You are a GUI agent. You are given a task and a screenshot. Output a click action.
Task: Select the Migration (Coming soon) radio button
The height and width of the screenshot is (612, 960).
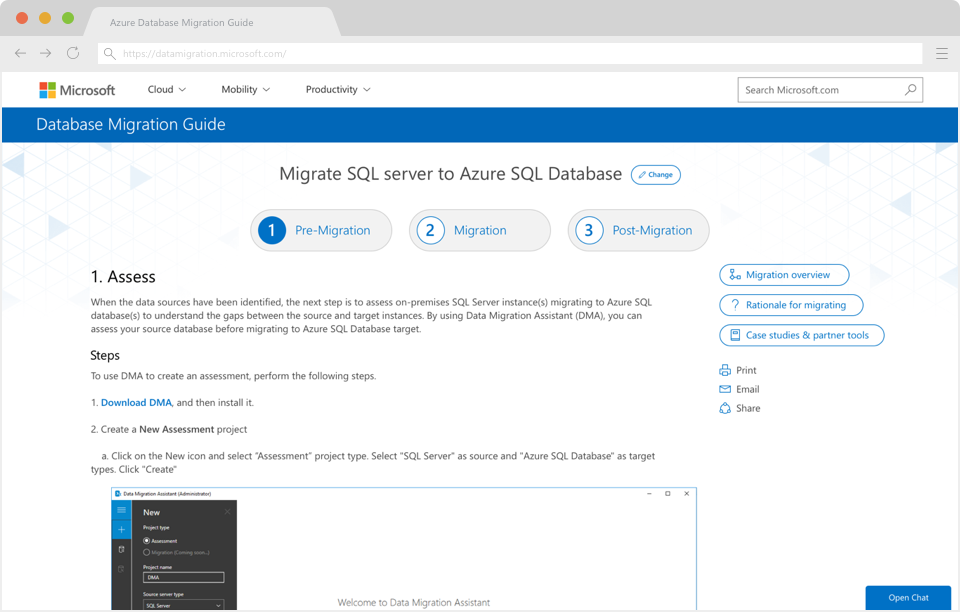click(x=146, y=553)
